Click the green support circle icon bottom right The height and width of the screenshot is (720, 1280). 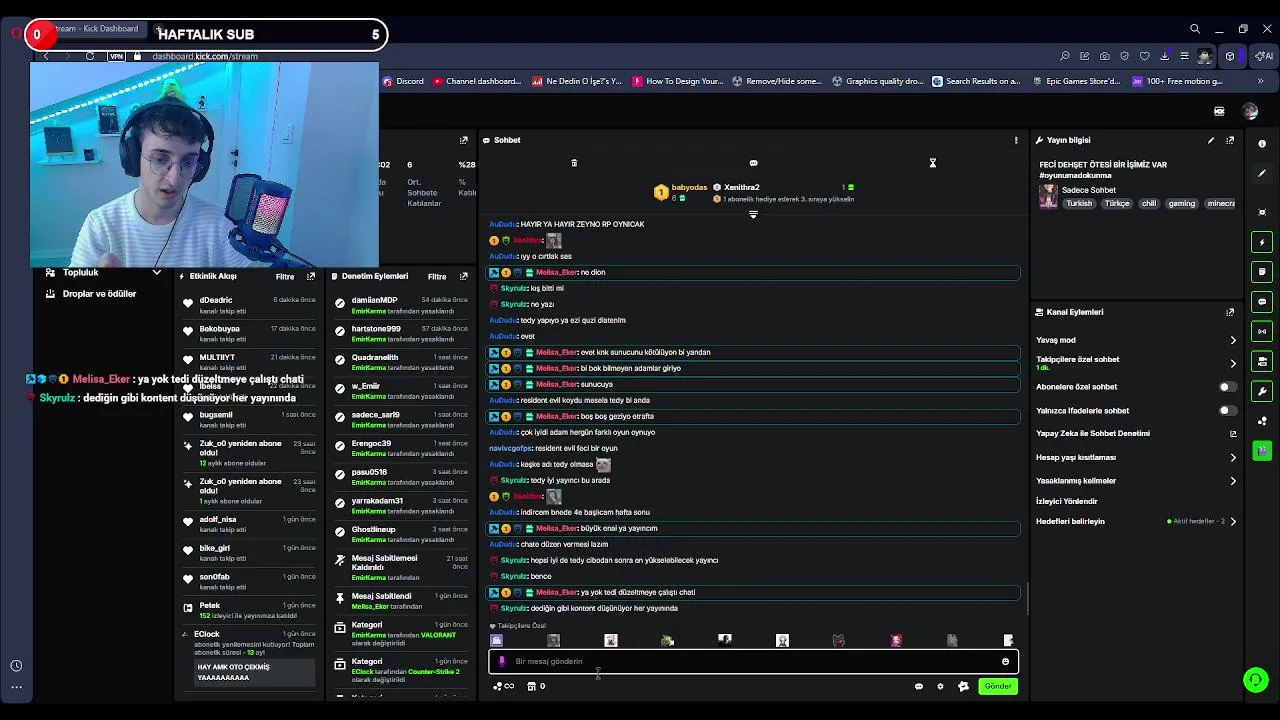pyautogui.click(x=1255, y=680)
